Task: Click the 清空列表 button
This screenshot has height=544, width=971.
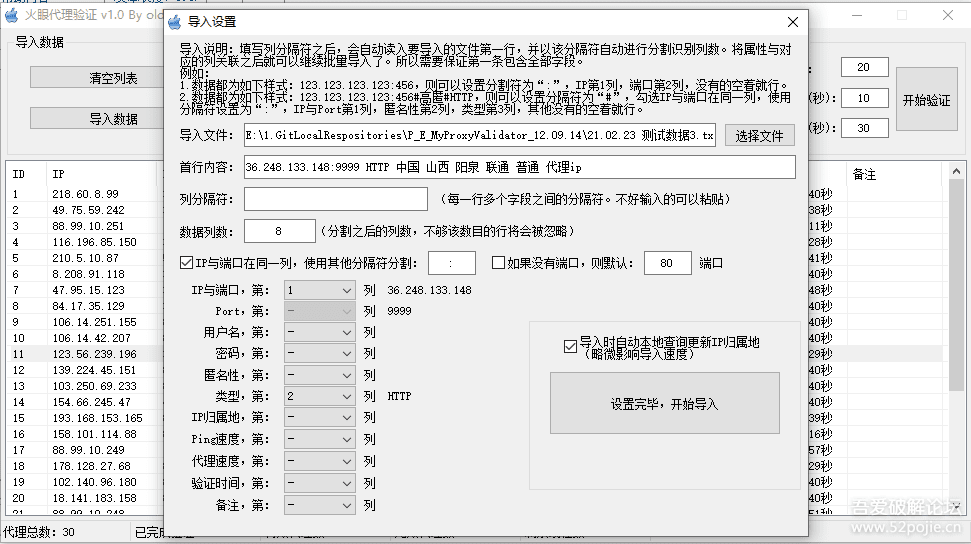Action: (113, 78)
